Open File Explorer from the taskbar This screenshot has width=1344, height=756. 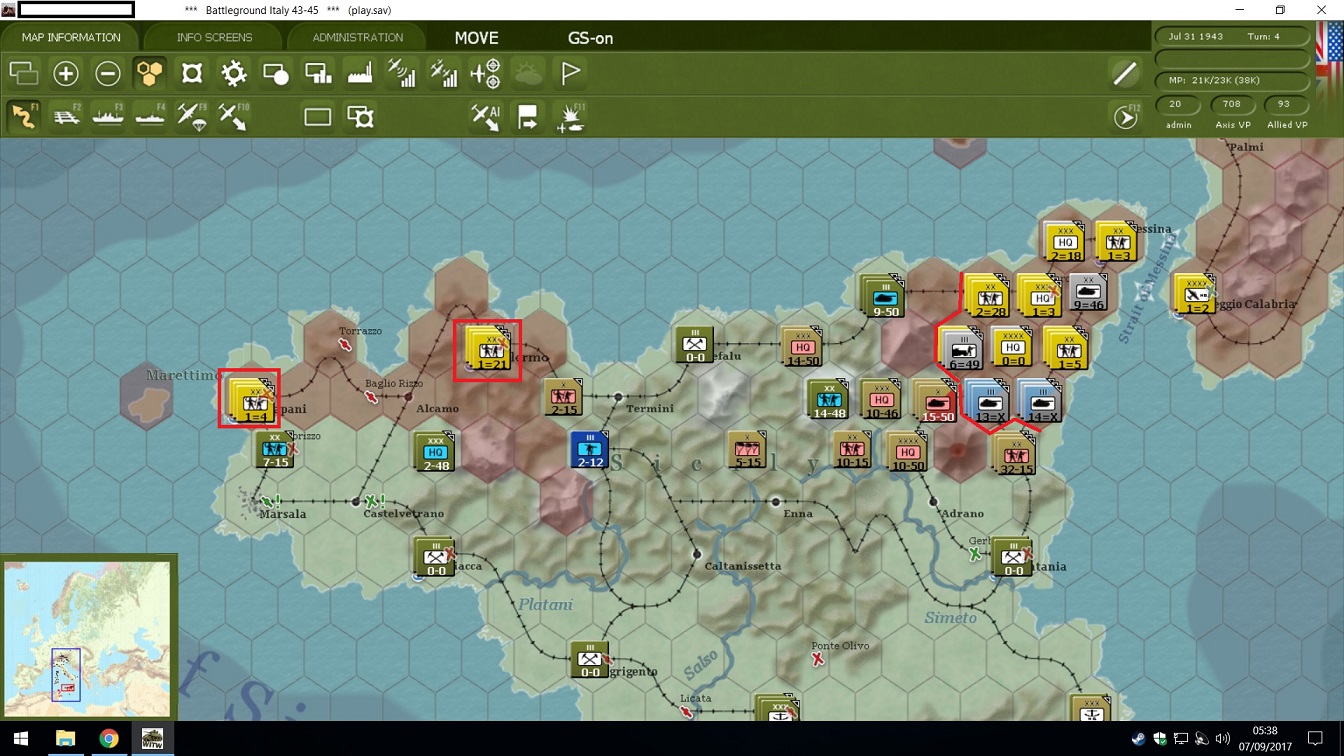pos(65,739)
